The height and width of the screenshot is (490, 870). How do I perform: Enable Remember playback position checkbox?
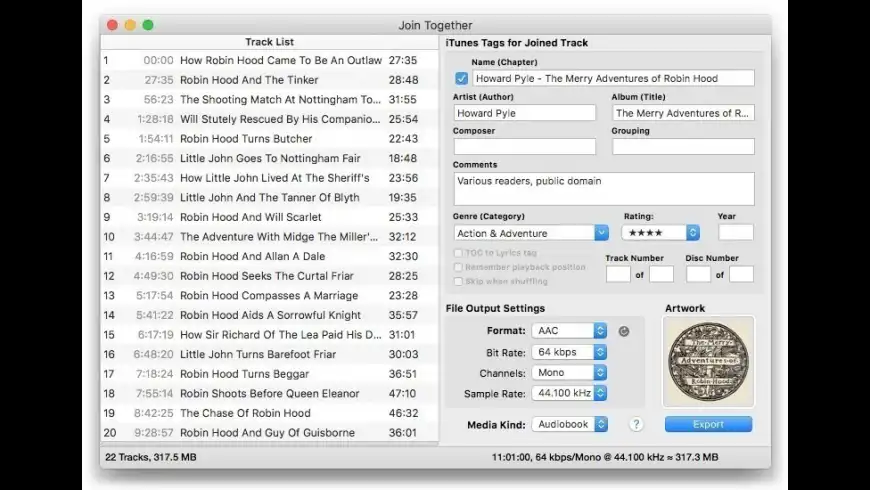point(458,267)
